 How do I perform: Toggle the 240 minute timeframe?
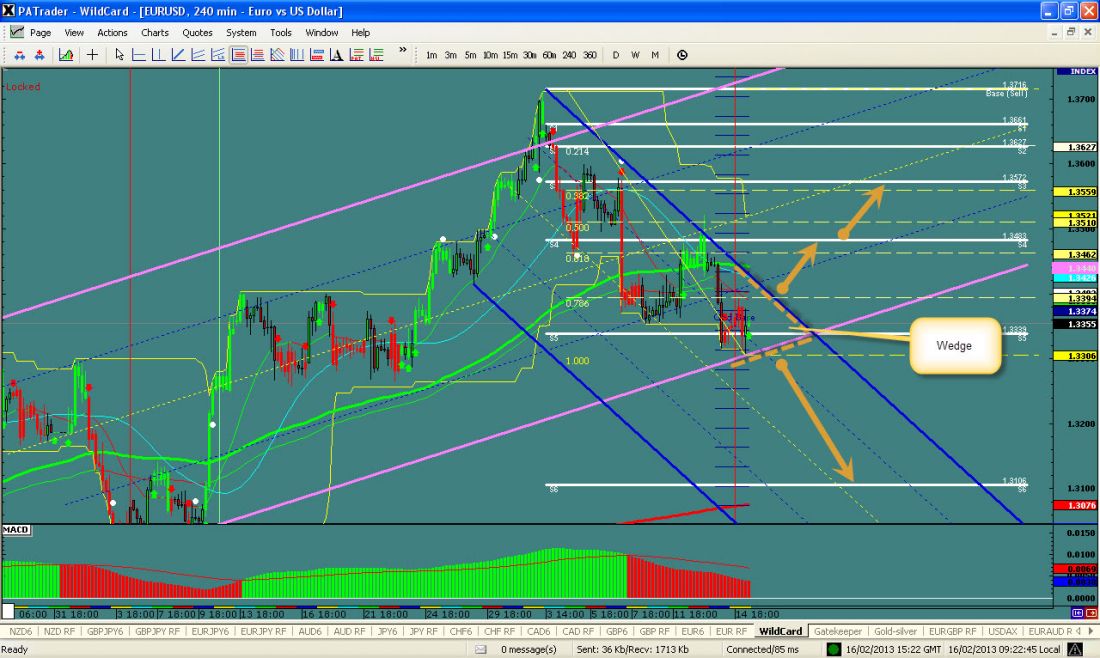click(x=569, y=55)
